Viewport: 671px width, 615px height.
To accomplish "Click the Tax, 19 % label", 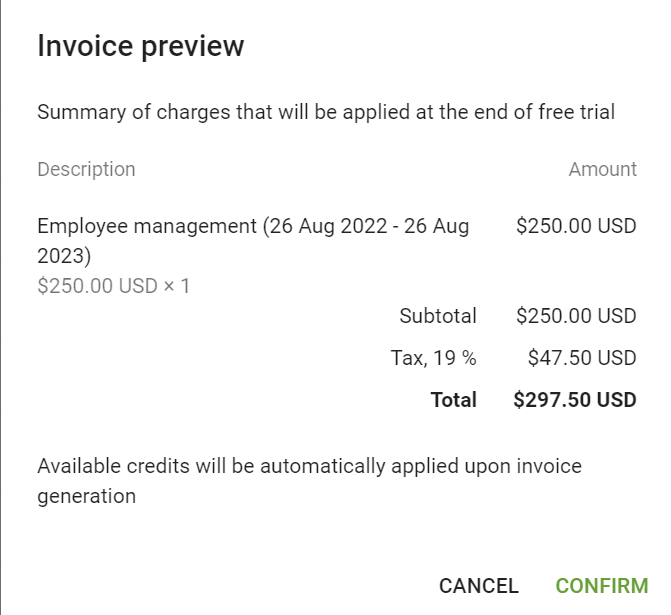I will pyautogui.click(x=434, y=358).
